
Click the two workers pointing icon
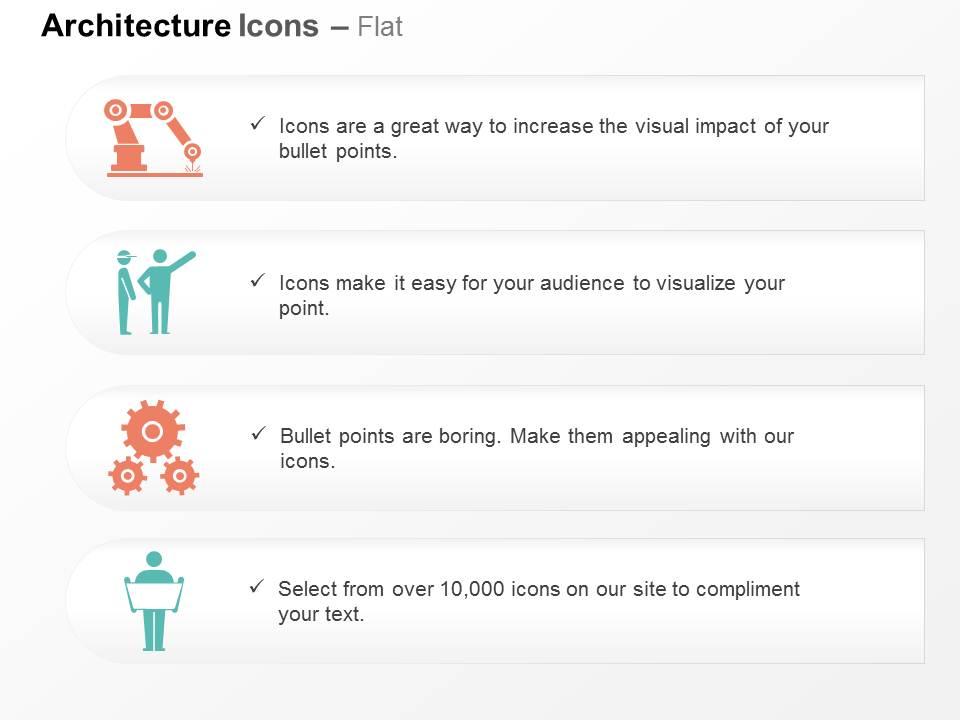click(x=156, y=292)
